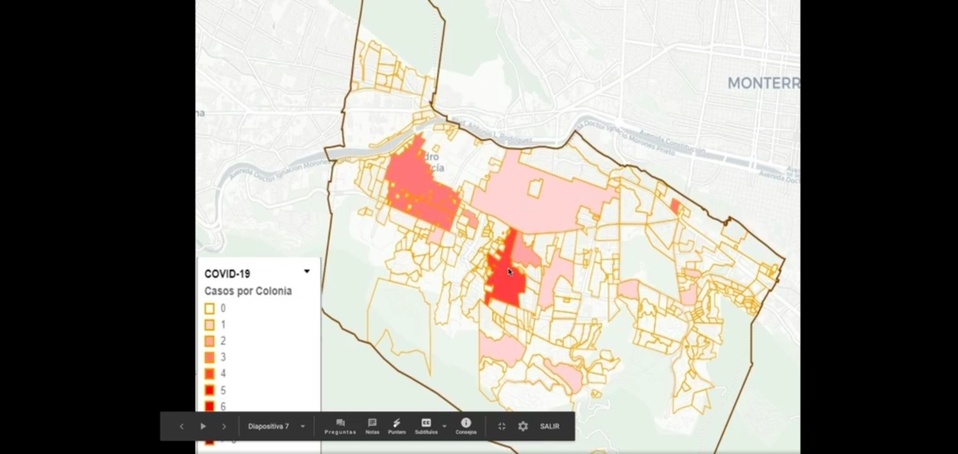Screen dimensions: 958x454
Task: Click legend swatch for 5 cases
Action: click(210, 390)
